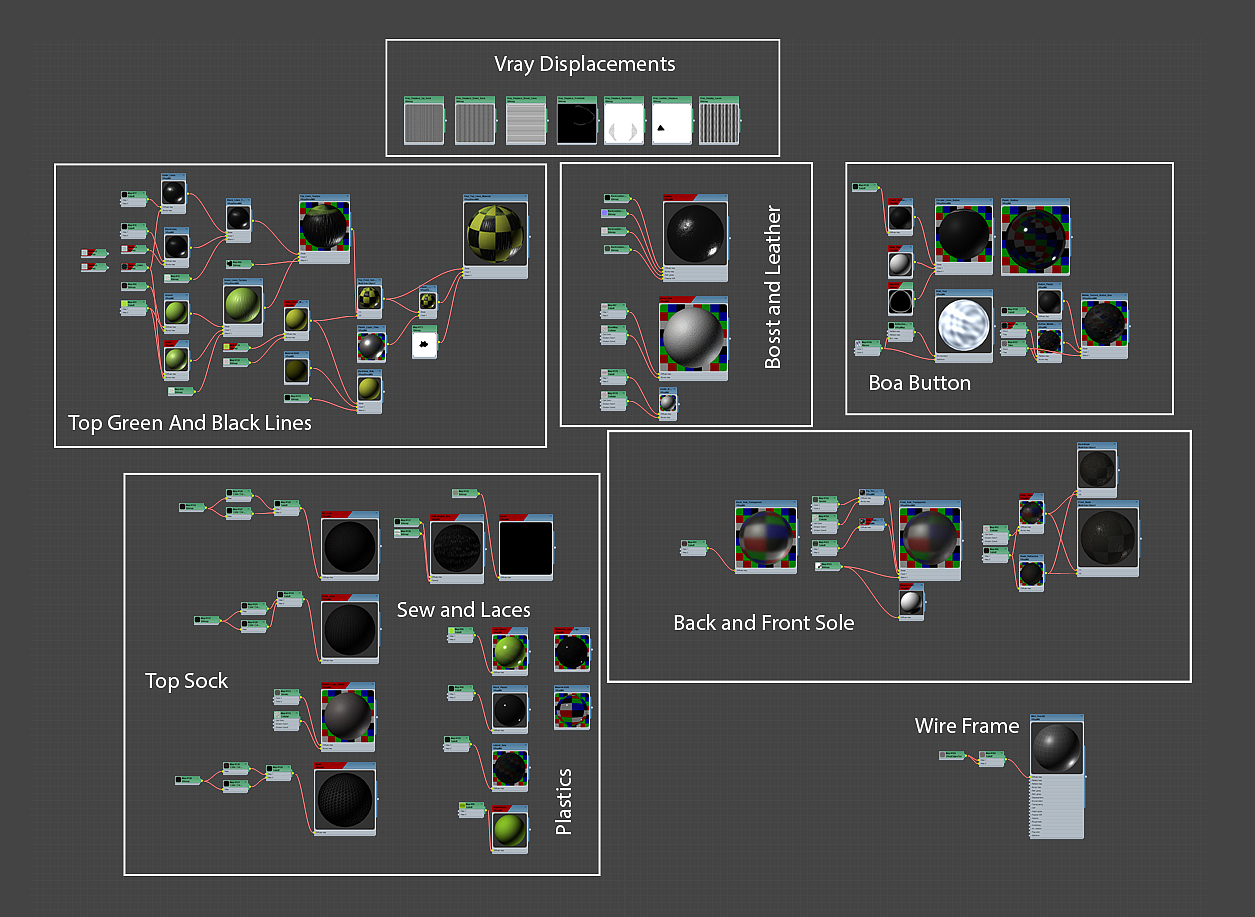Screen dimensions: 1255x917
Task: Select the small white sphere under Front Sole node
Action: pos(912,601)
